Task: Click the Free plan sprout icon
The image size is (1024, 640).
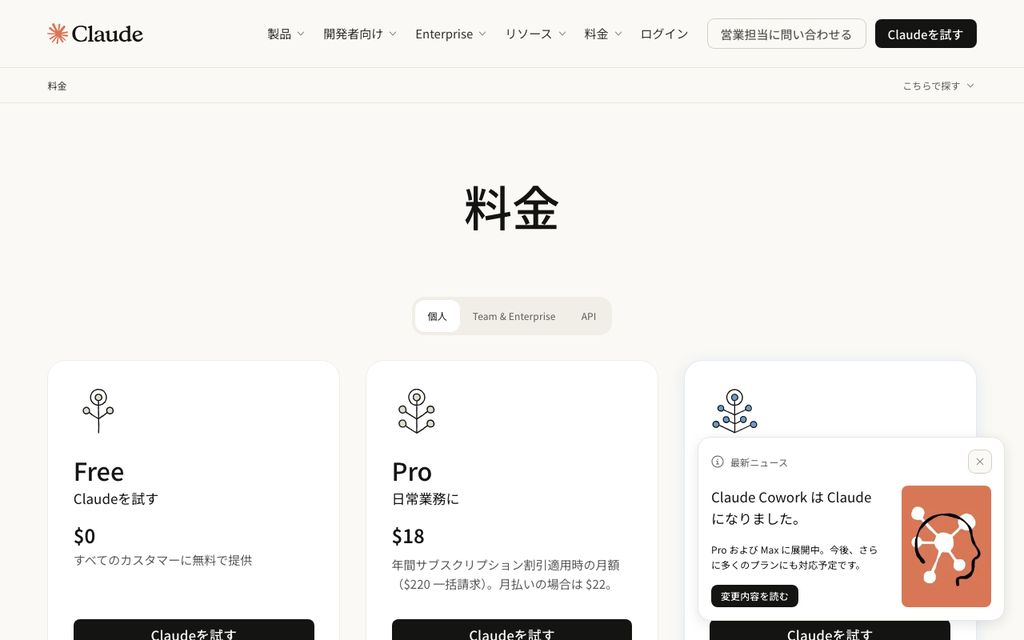Action: click(99, 411)
